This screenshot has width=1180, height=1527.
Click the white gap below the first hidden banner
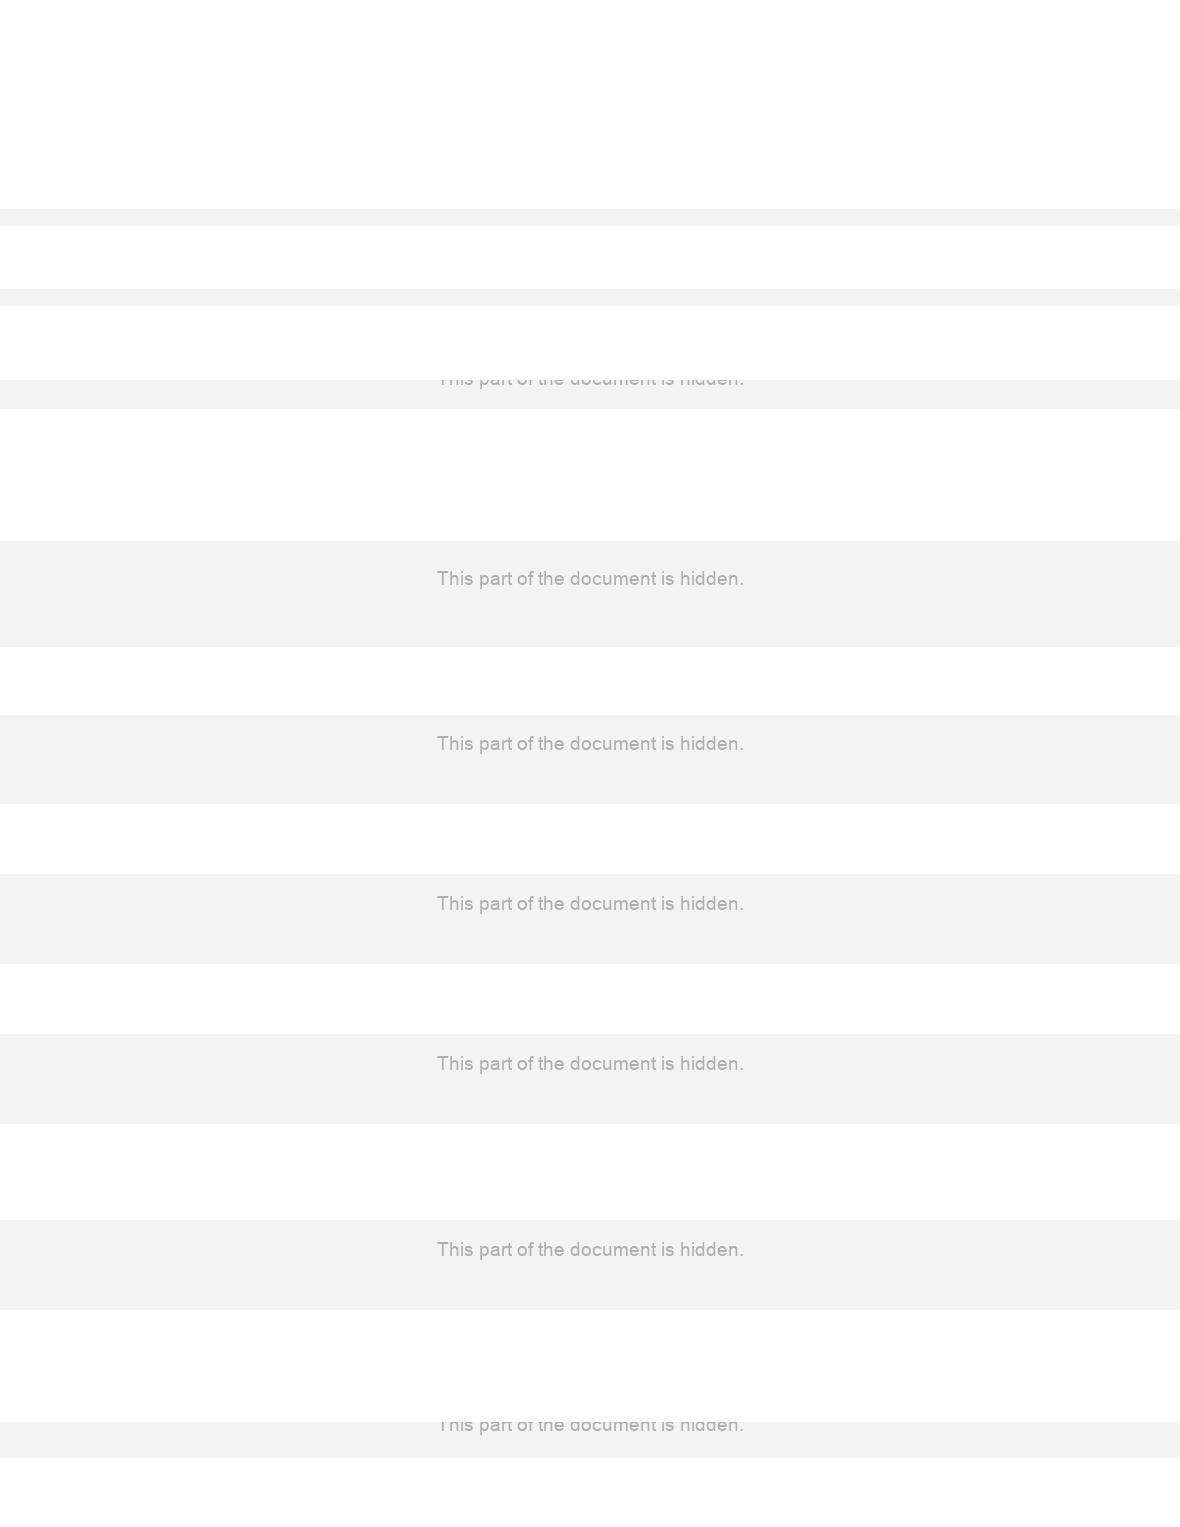(590, 475)
